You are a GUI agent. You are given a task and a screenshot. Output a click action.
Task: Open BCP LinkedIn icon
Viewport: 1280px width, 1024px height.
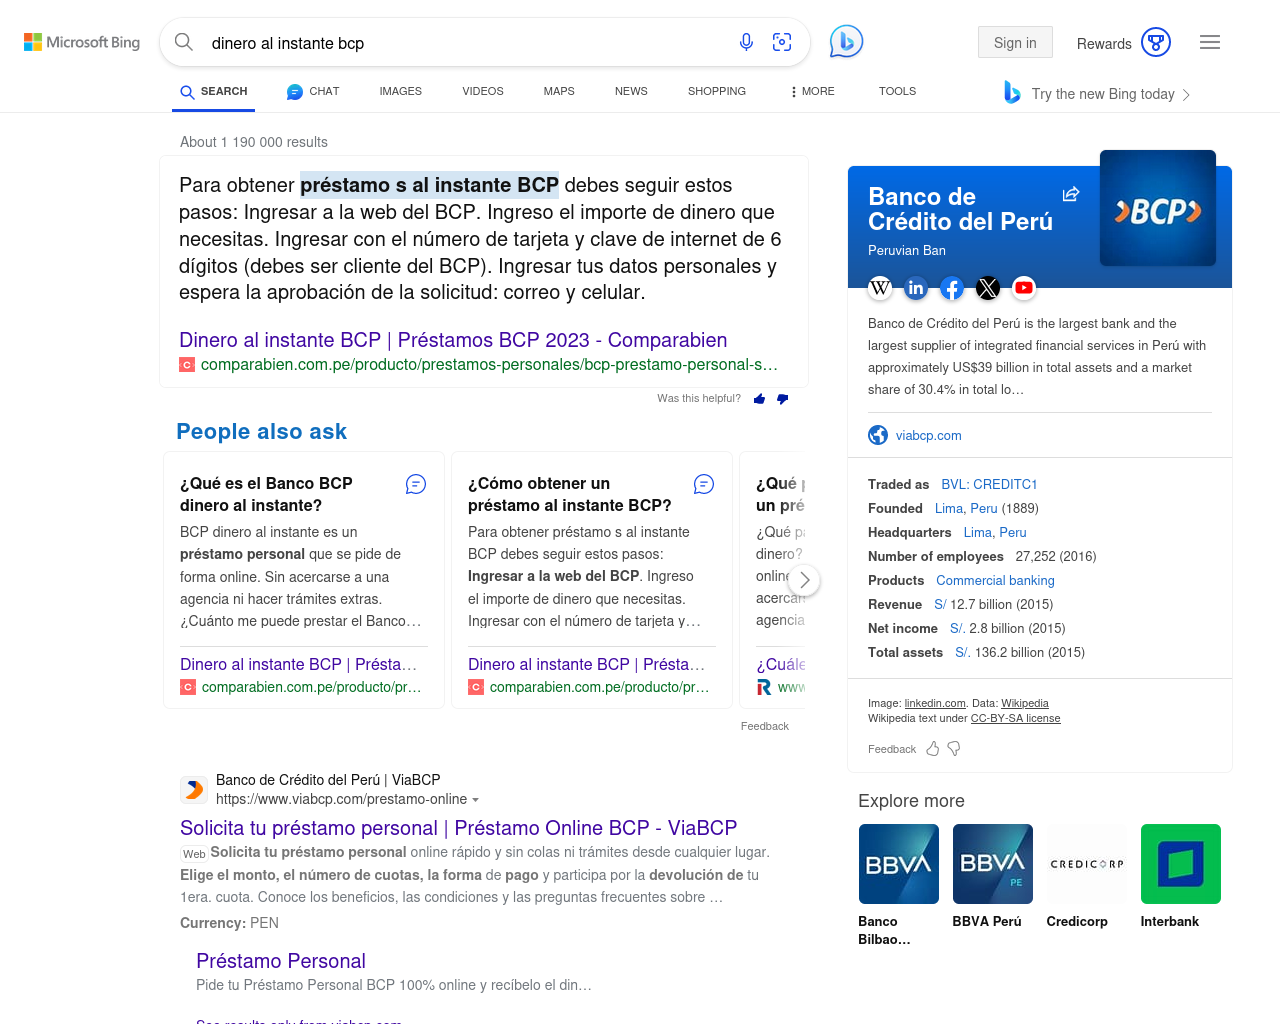[916, 288]
